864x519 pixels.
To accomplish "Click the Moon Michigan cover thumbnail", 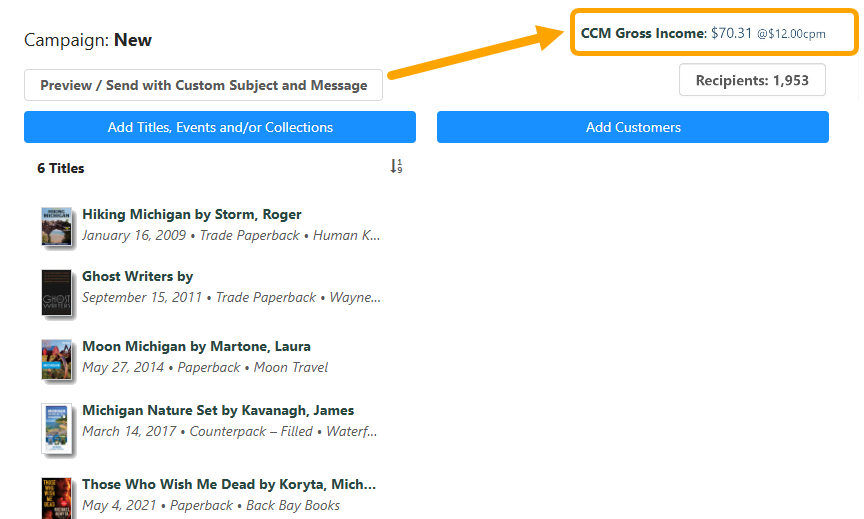I will coord(57,359).
